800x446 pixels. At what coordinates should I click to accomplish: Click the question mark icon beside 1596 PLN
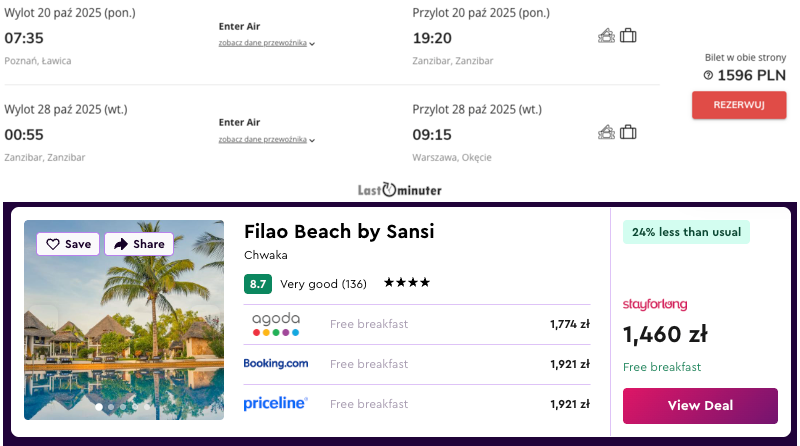coord(708,75)
